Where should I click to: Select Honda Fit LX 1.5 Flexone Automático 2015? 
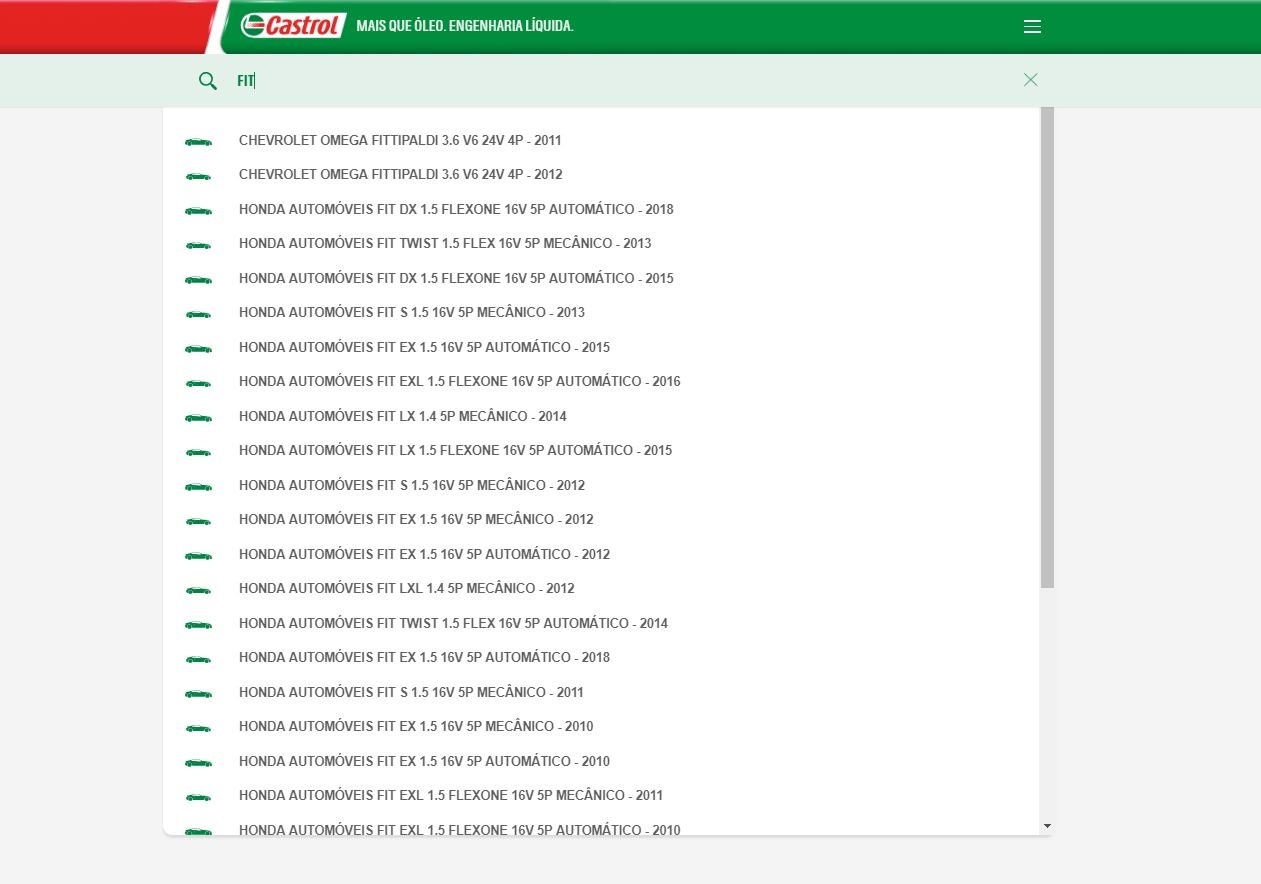pos(455,451)
